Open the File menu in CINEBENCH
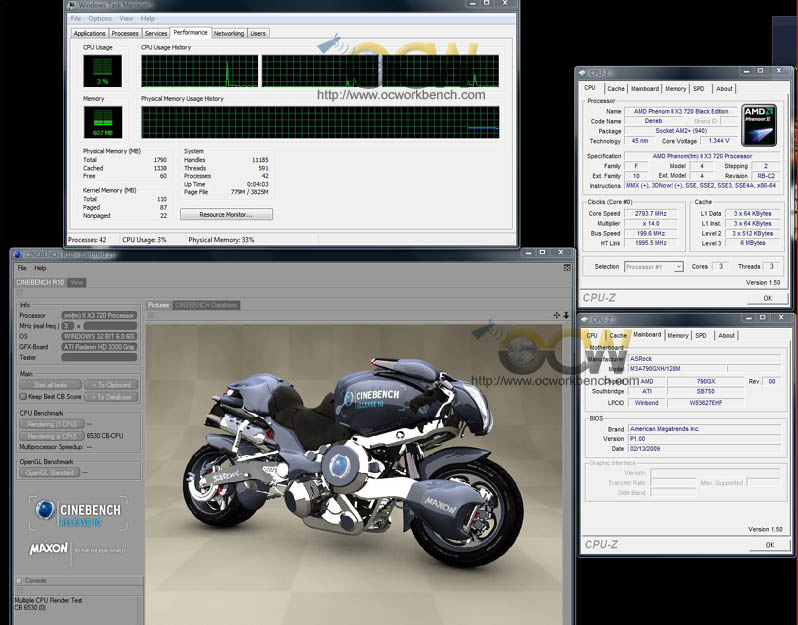This screenshot has height=625, width=798. point(22,268)
